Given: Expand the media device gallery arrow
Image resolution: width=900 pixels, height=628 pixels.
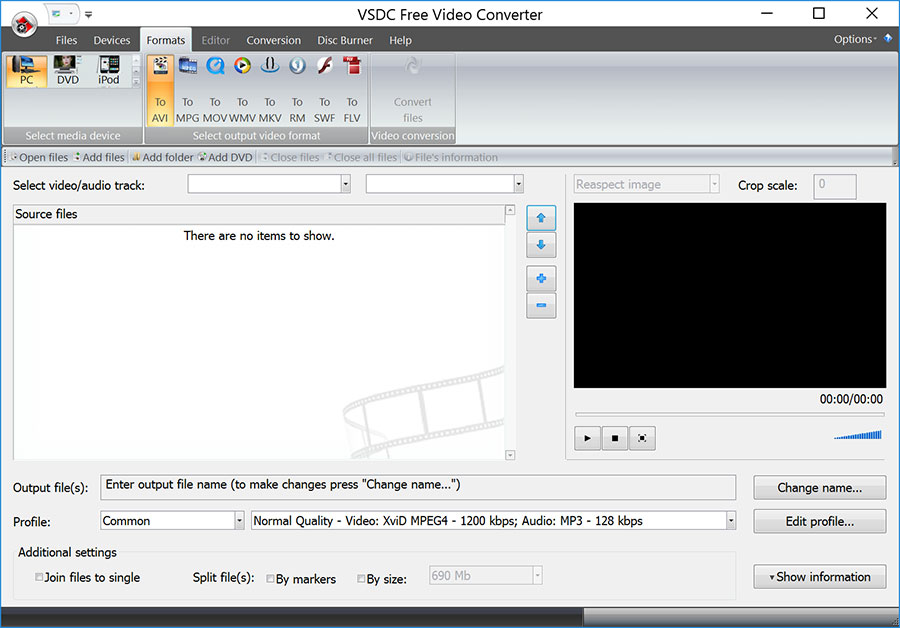Looking at the screenshot, I should [136, 82].
